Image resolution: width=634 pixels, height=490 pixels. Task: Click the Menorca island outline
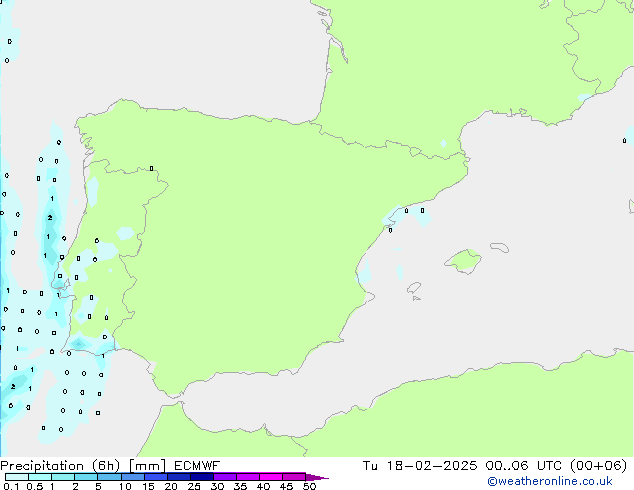[x=500, y=247]
